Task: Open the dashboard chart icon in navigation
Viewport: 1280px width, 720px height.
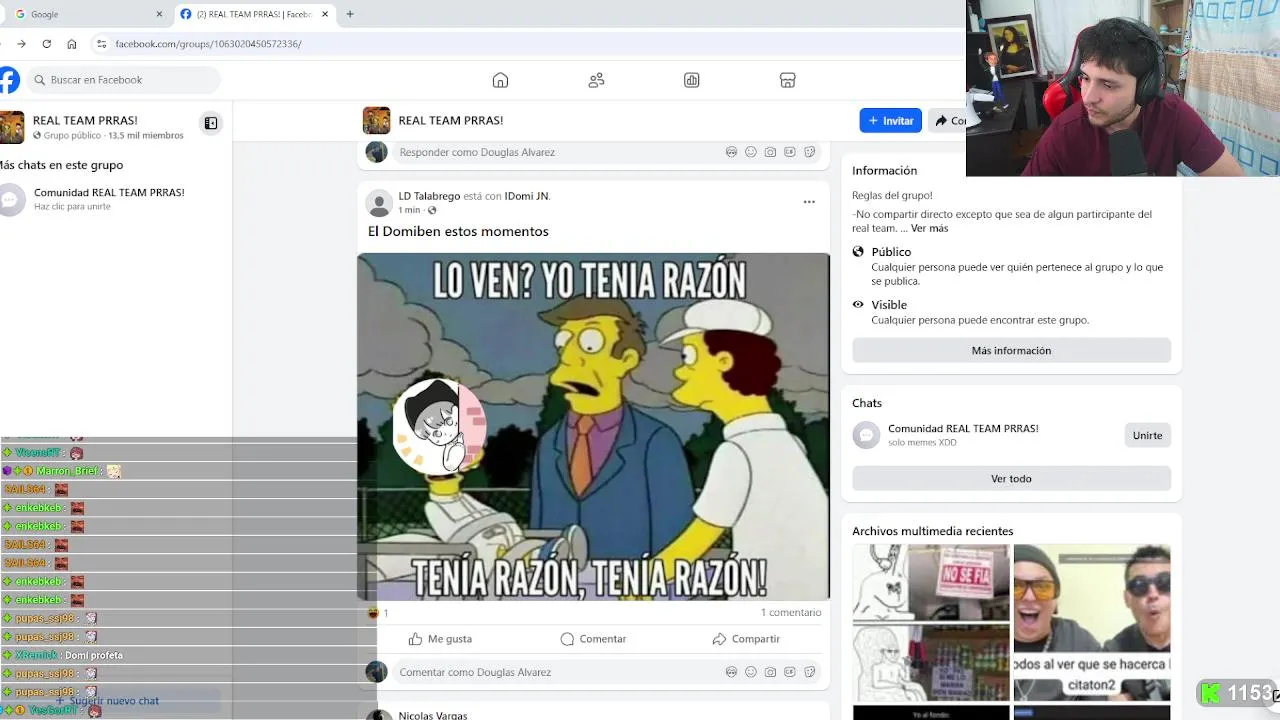Action: click(x=691, y=80)
